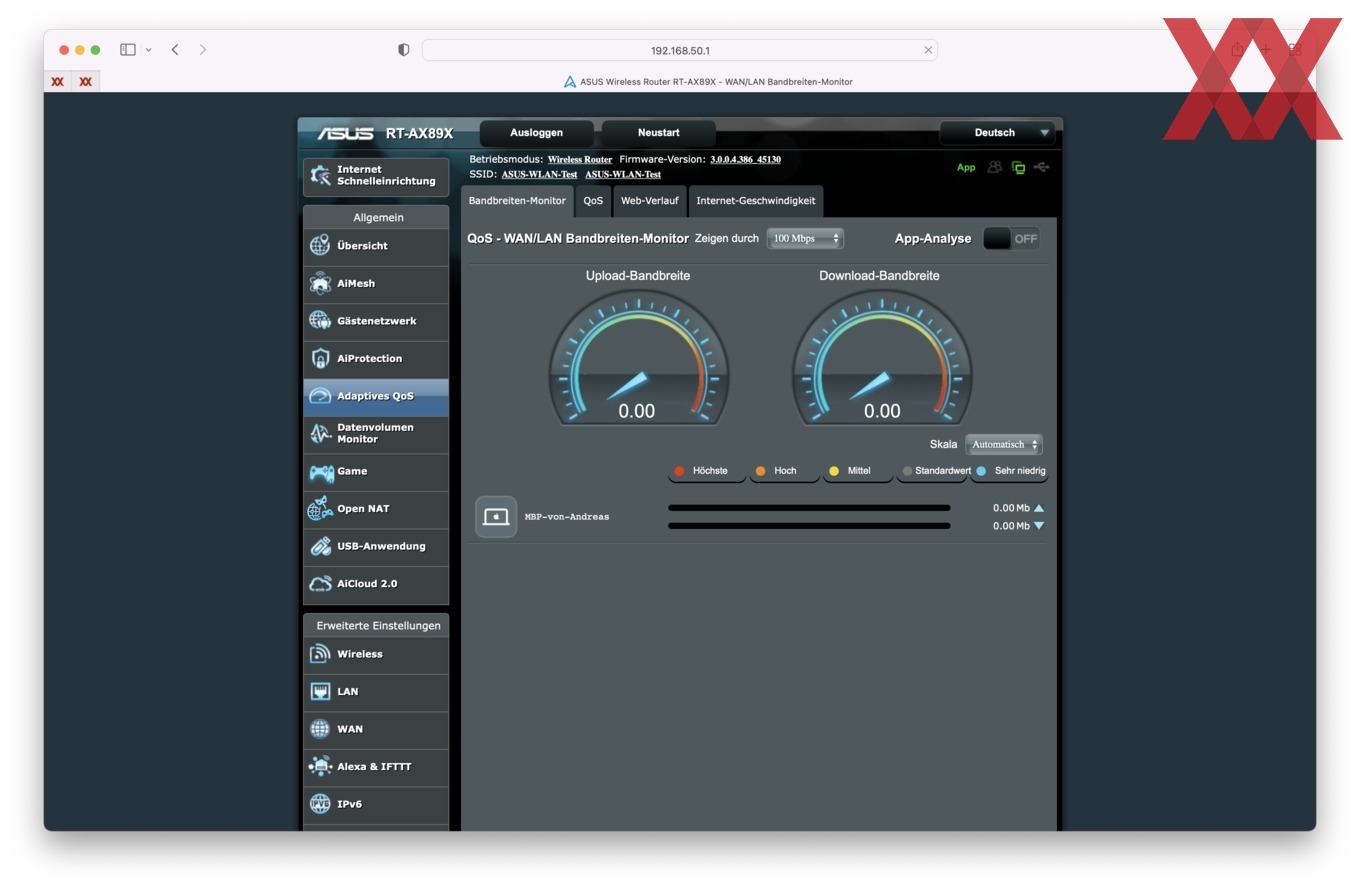Click the Safari address bar 192.168.50.1
This screenshot has width=1360, height=889.
(680, 50)
